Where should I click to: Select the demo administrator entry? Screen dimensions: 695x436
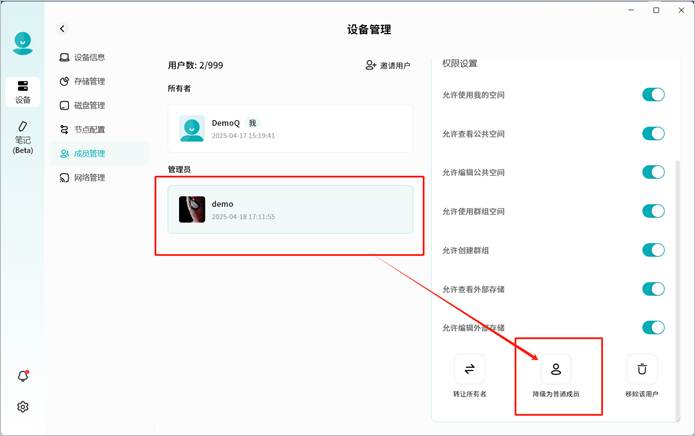coord(290,209)
